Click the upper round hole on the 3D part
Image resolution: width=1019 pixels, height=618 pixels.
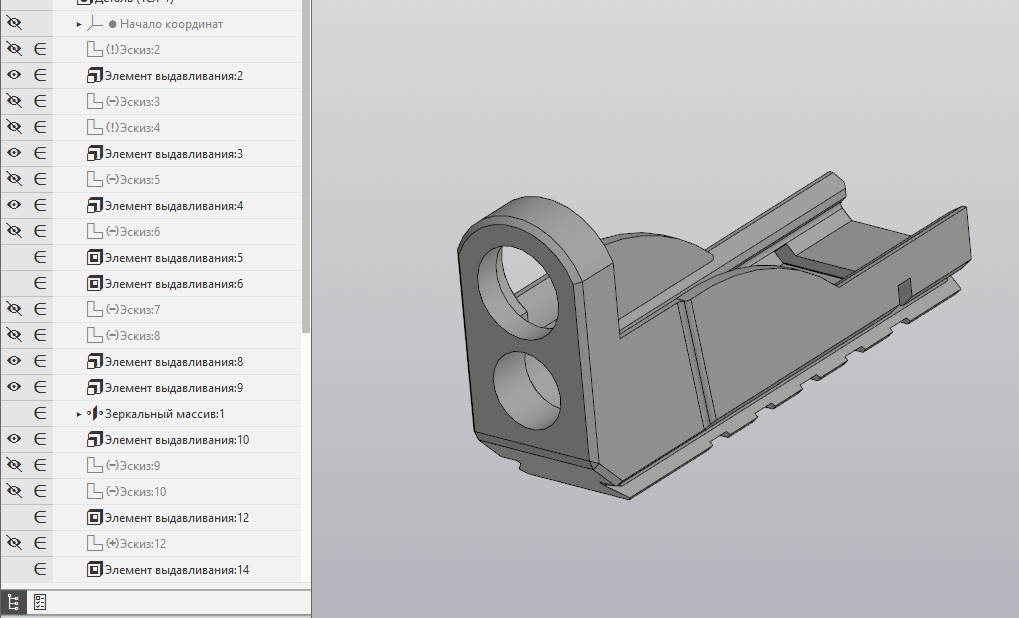[x=518, y=292]
